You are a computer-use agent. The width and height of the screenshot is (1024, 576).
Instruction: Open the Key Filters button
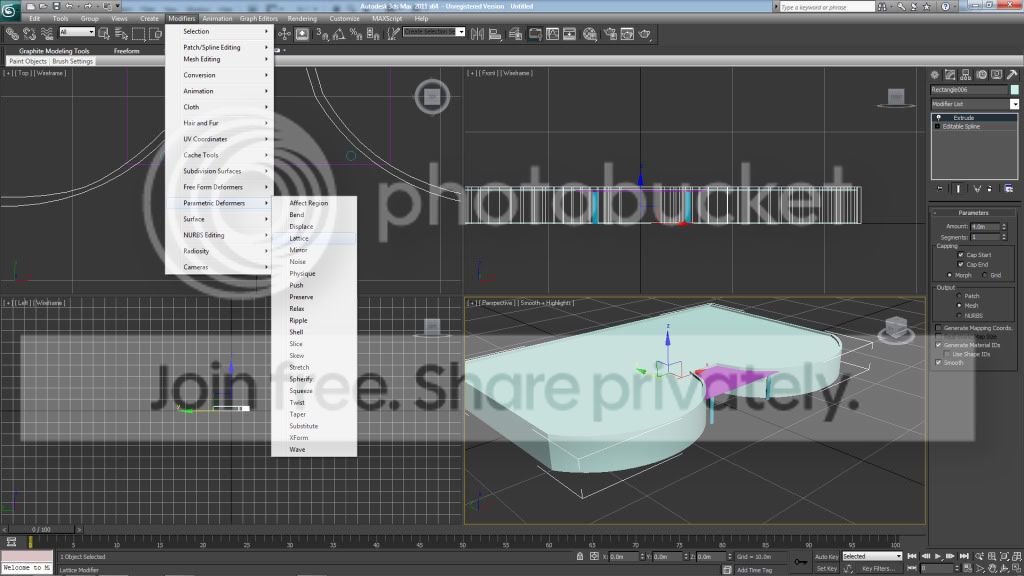click(876, 568)
